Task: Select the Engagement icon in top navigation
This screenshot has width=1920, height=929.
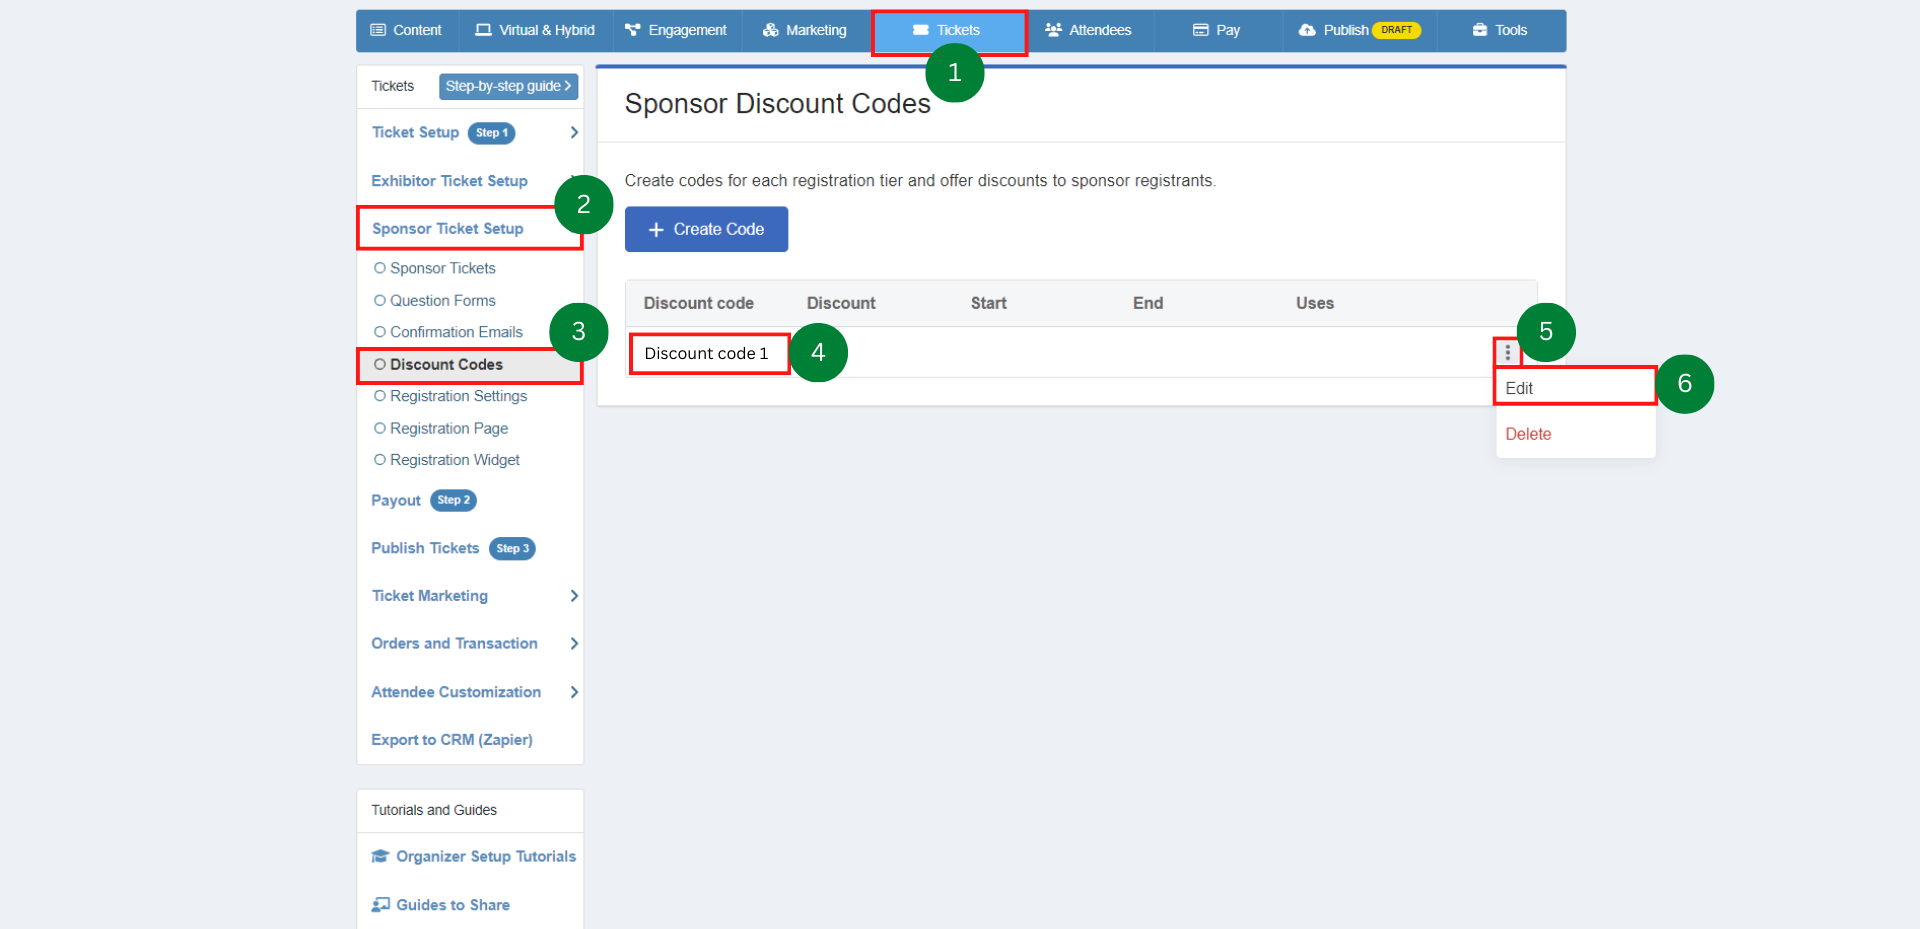Action: pos(631,30)
